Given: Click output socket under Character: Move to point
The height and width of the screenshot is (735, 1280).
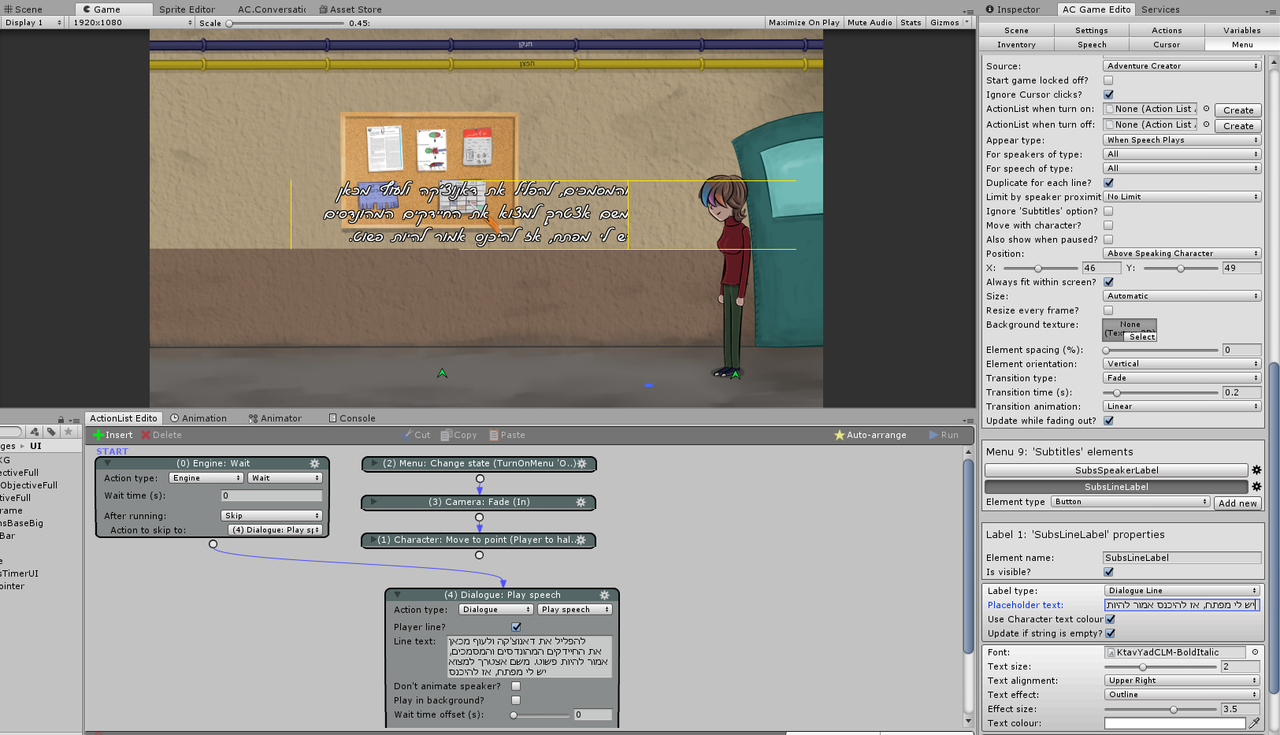Looking at the screenshot, I should point(479,555).
